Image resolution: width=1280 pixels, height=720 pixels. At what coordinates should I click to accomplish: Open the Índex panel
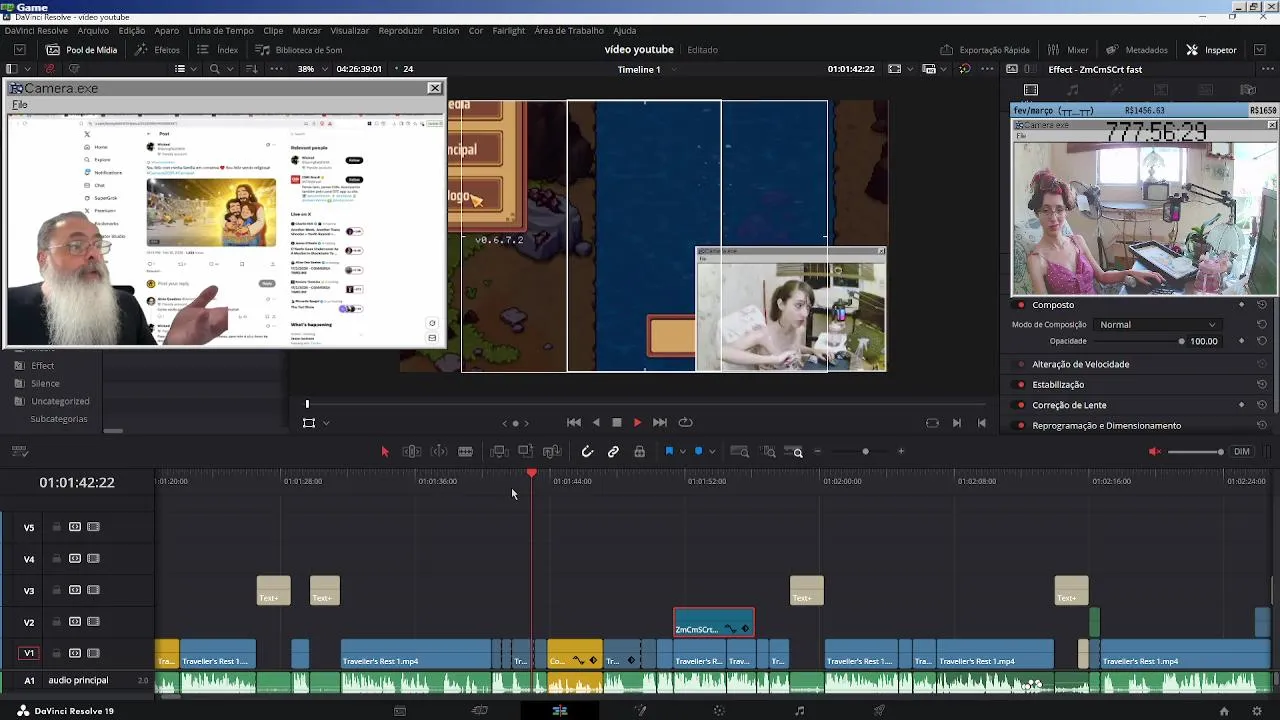[x=218, y=50]
